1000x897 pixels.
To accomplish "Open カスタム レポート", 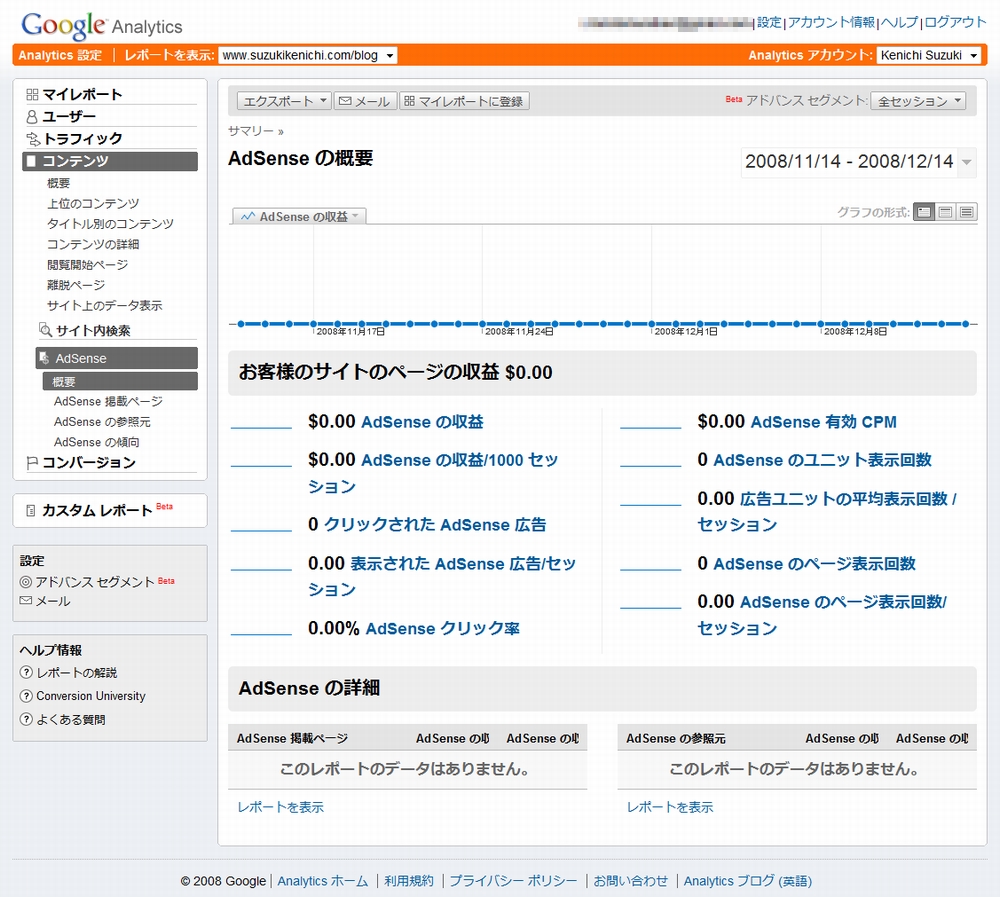I will [97, 510].
